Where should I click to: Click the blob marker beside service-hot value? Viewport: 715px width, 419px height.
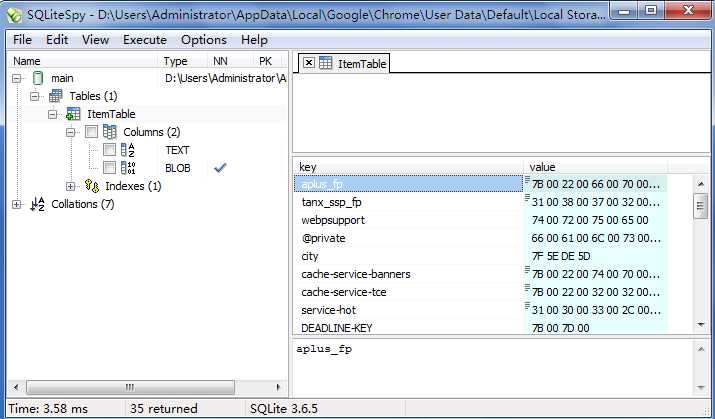pyautogui.click(x=527, y=306)
